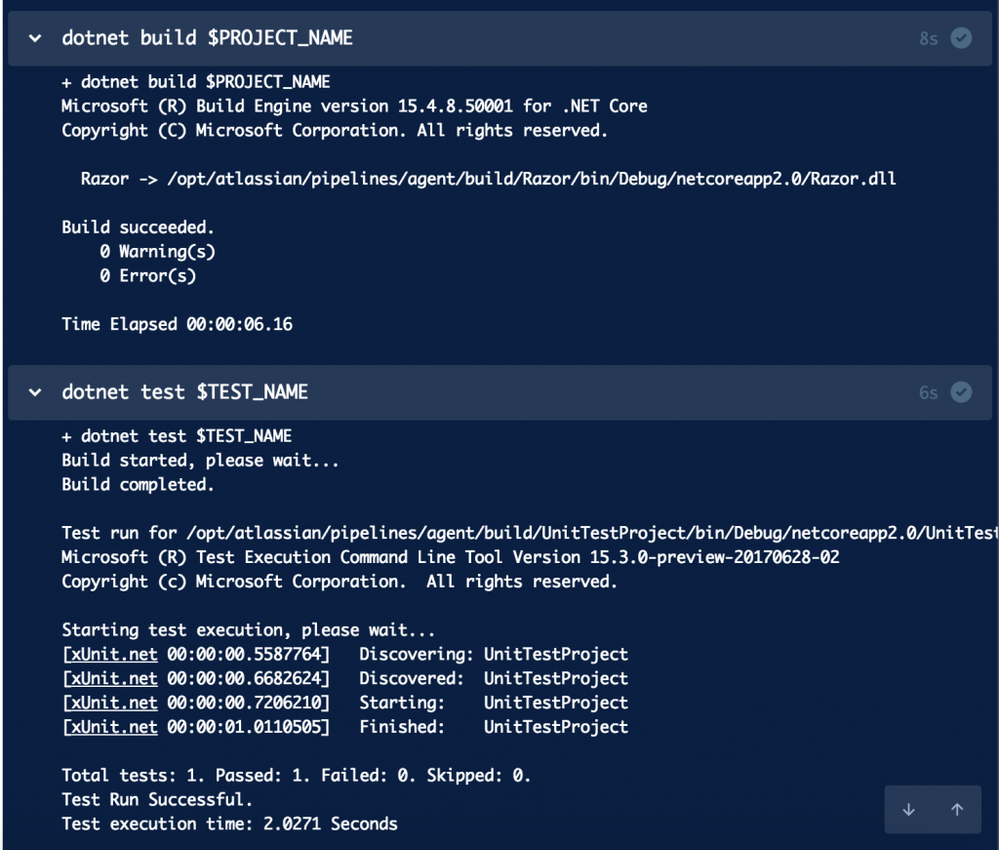Click the 8s duration on build step
This screenshot has width=999, height=850.
click(928, 39)
